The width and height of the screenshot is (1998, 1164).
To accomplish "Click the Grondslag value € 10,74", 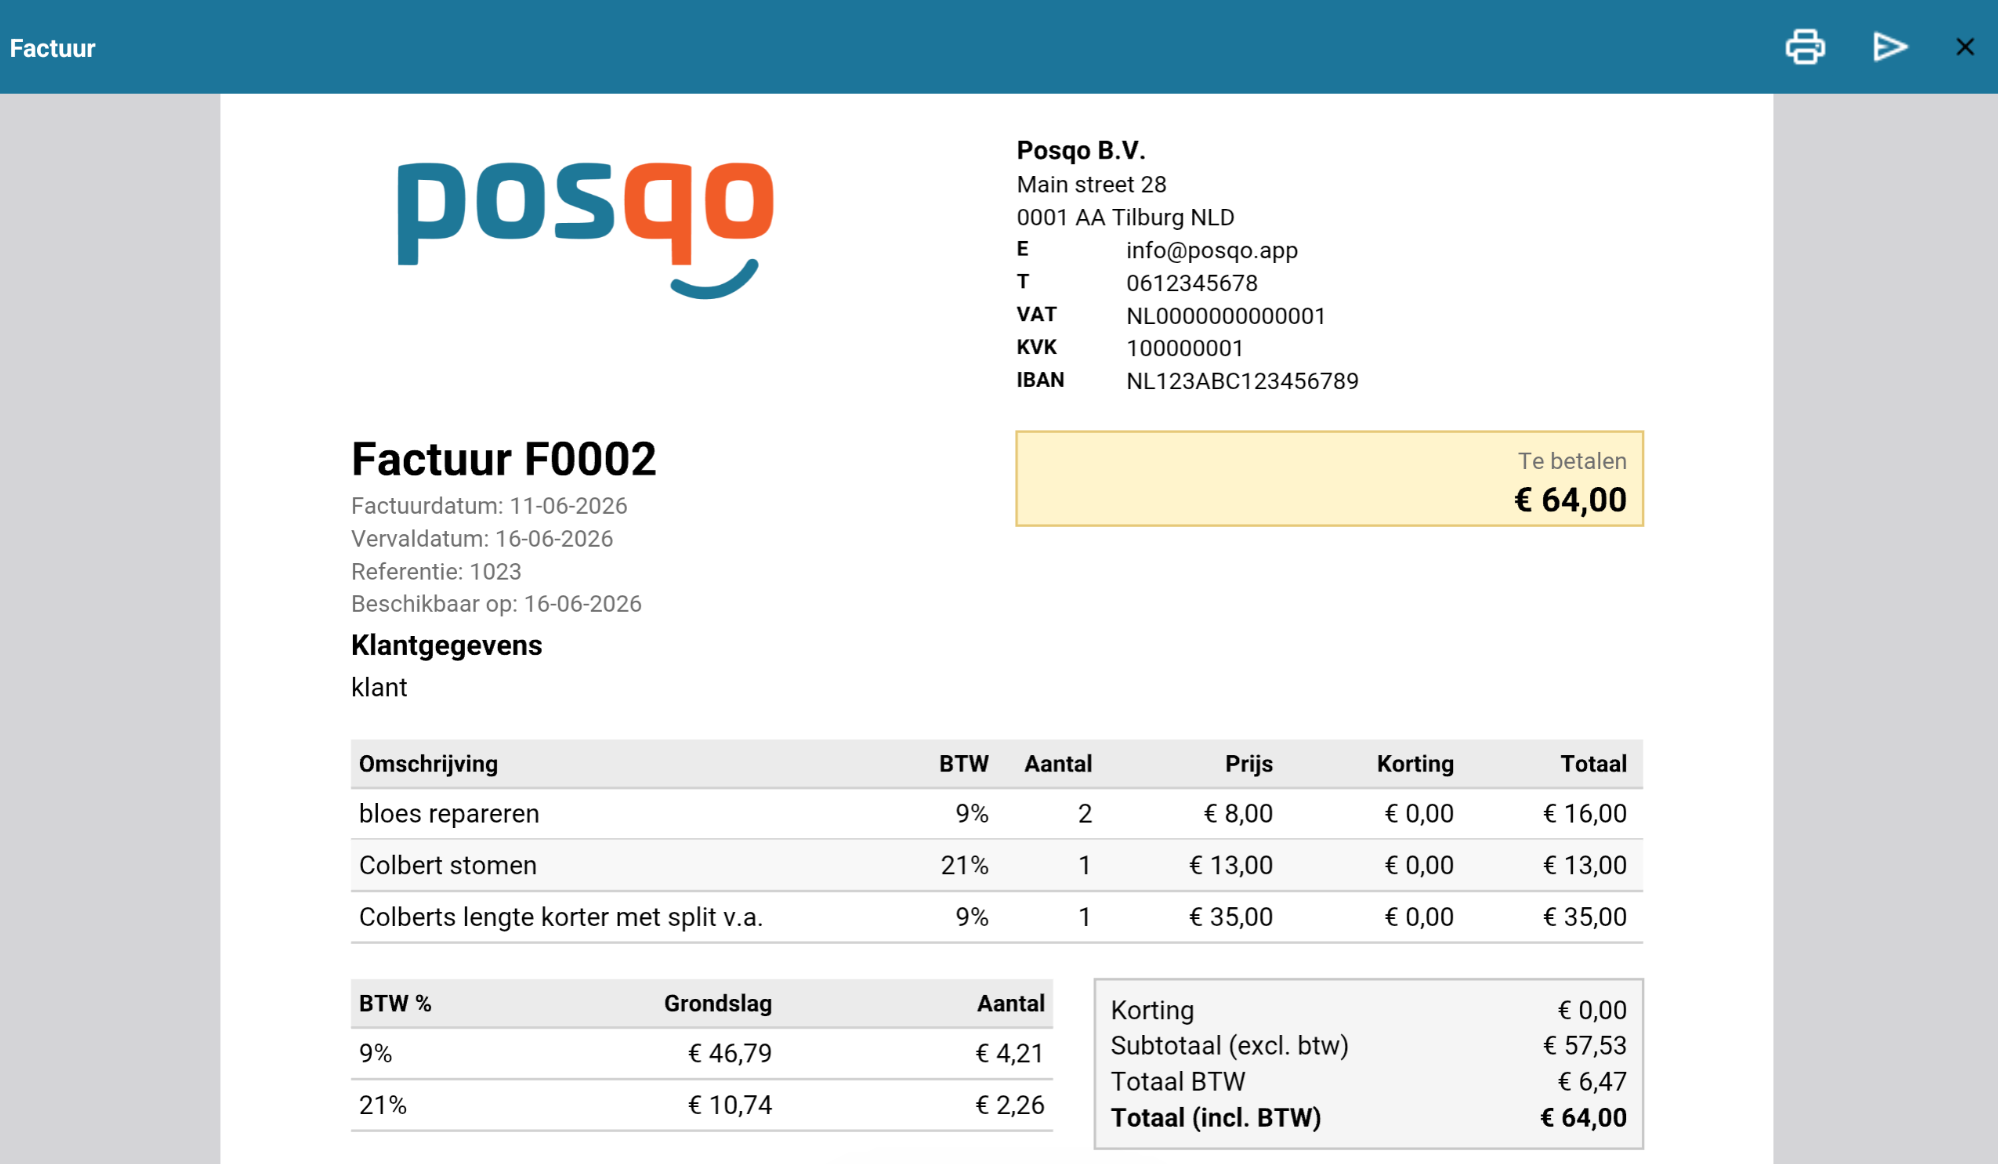I will (730, 1106).
